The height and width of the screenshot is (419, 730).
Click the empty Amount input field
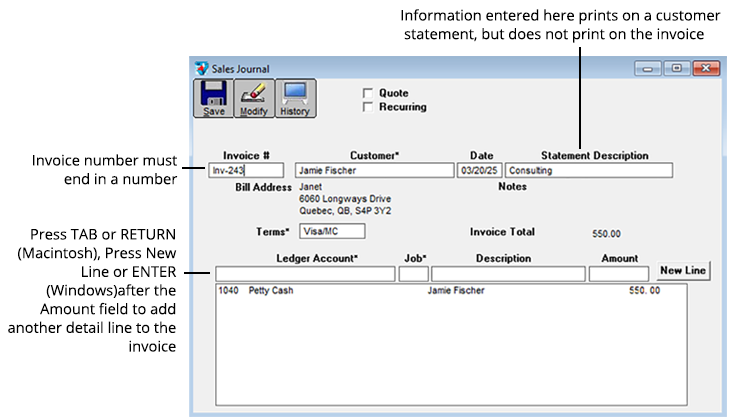(x=620, y=274)
